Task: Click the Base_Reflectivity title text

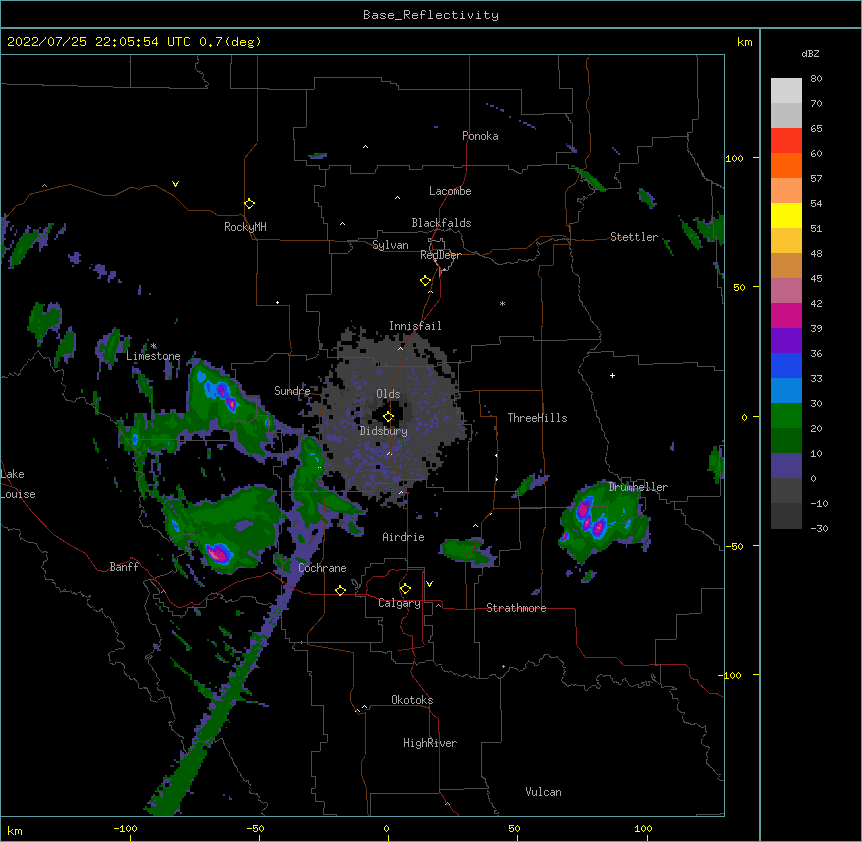Action: pos(431,15)
